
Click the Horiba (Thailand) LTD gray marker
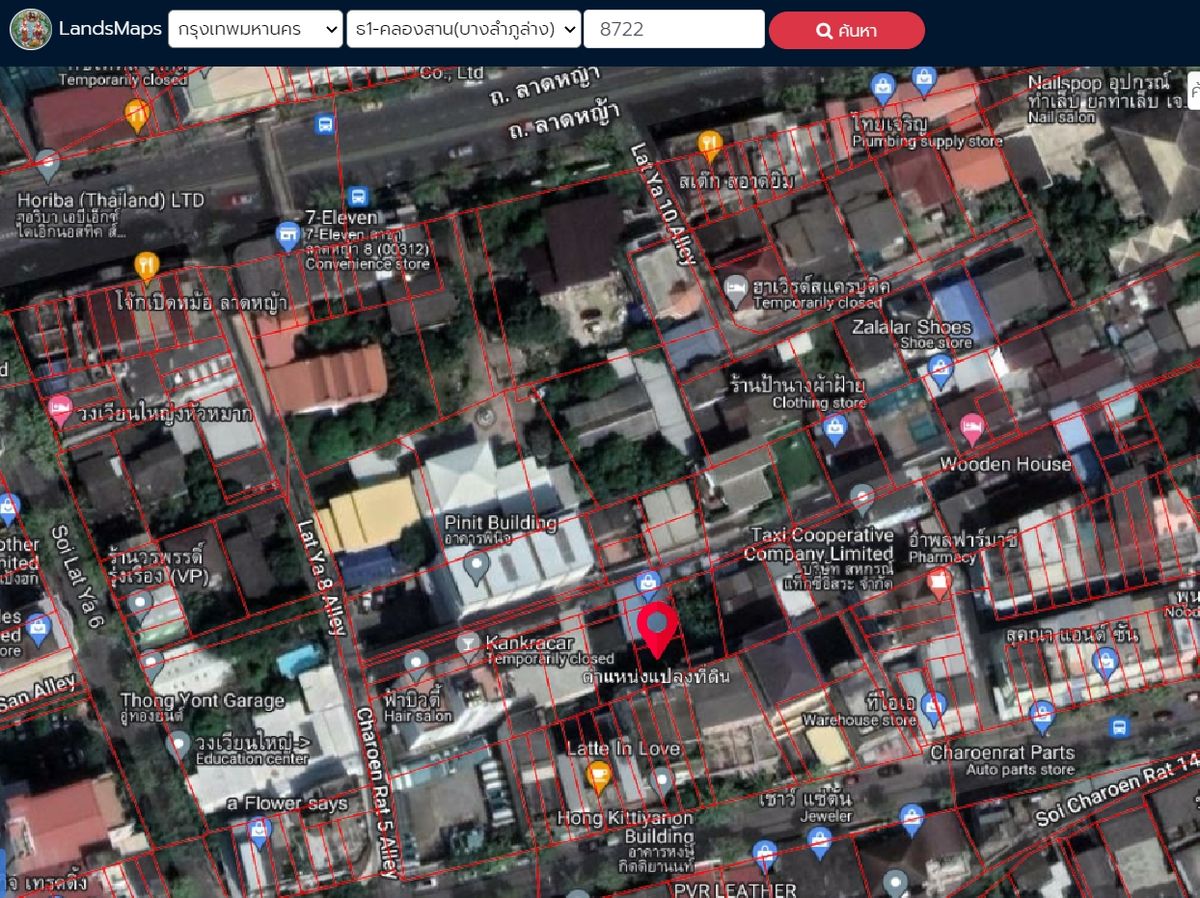coord(47,164)
